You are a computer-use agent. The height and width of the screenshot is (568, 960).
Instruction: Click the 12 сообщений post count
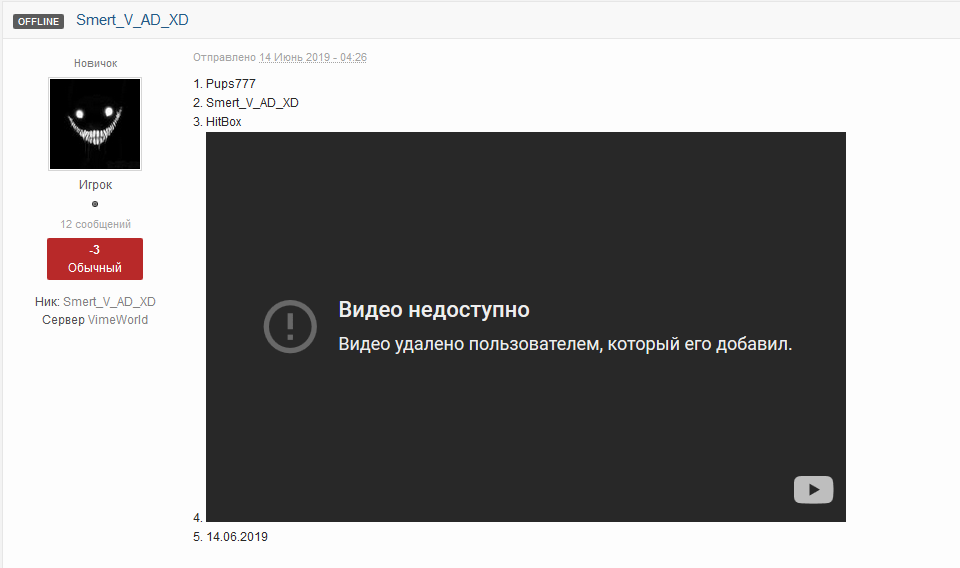[x=96, y=224]
